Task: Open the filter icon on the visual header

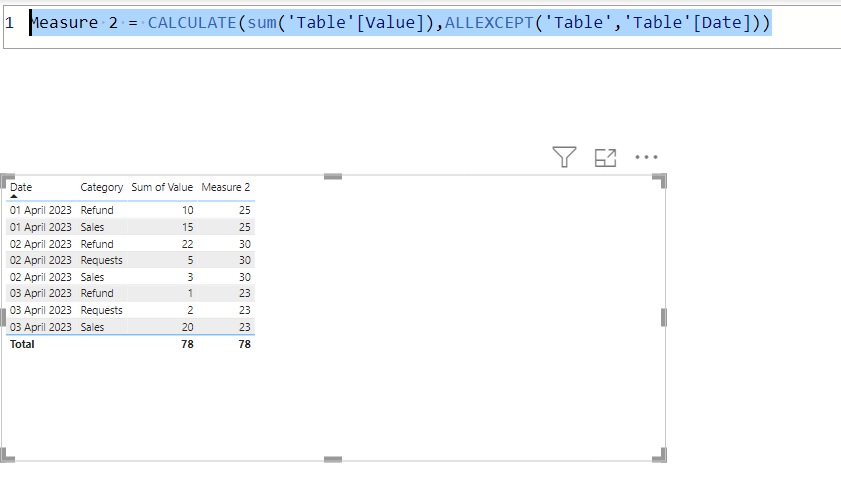Action: click(564, 157)
